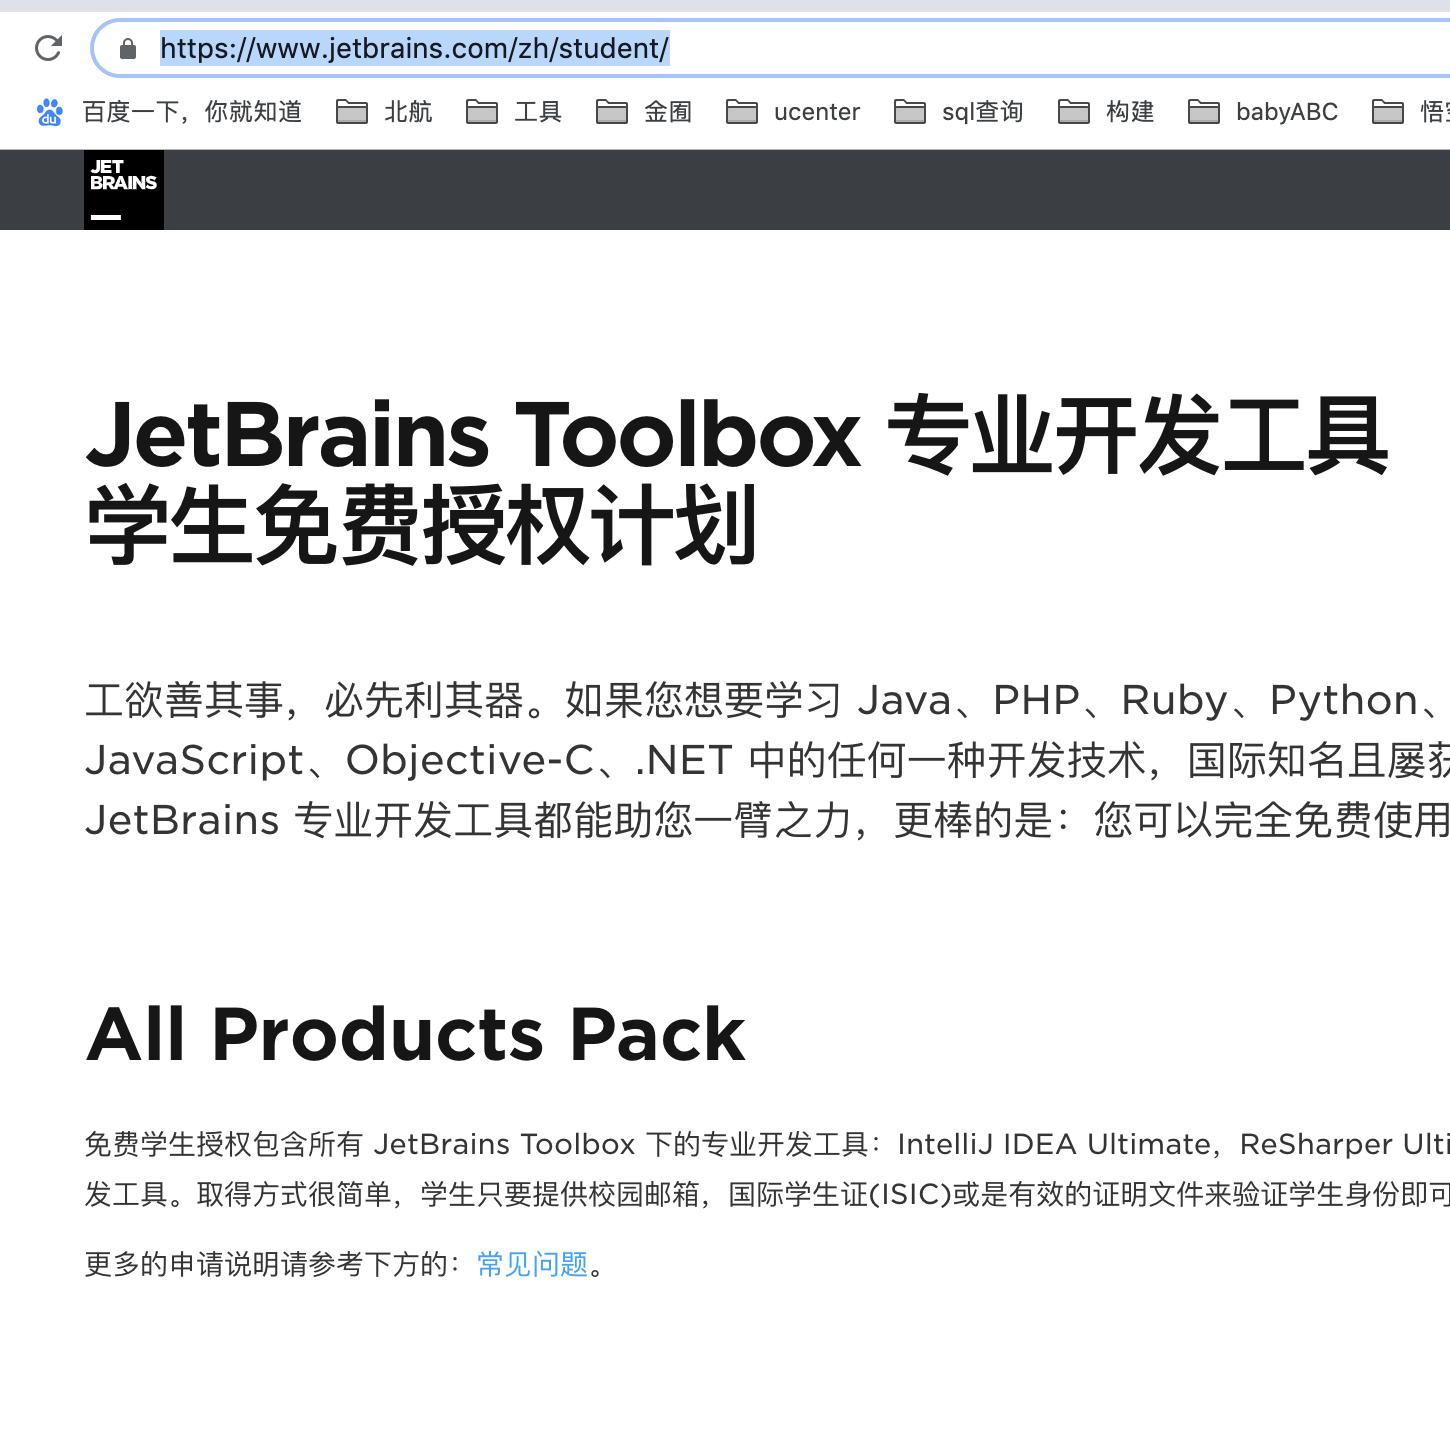
Task: Click the All Products Pack heading
Action: point(416,1034)
